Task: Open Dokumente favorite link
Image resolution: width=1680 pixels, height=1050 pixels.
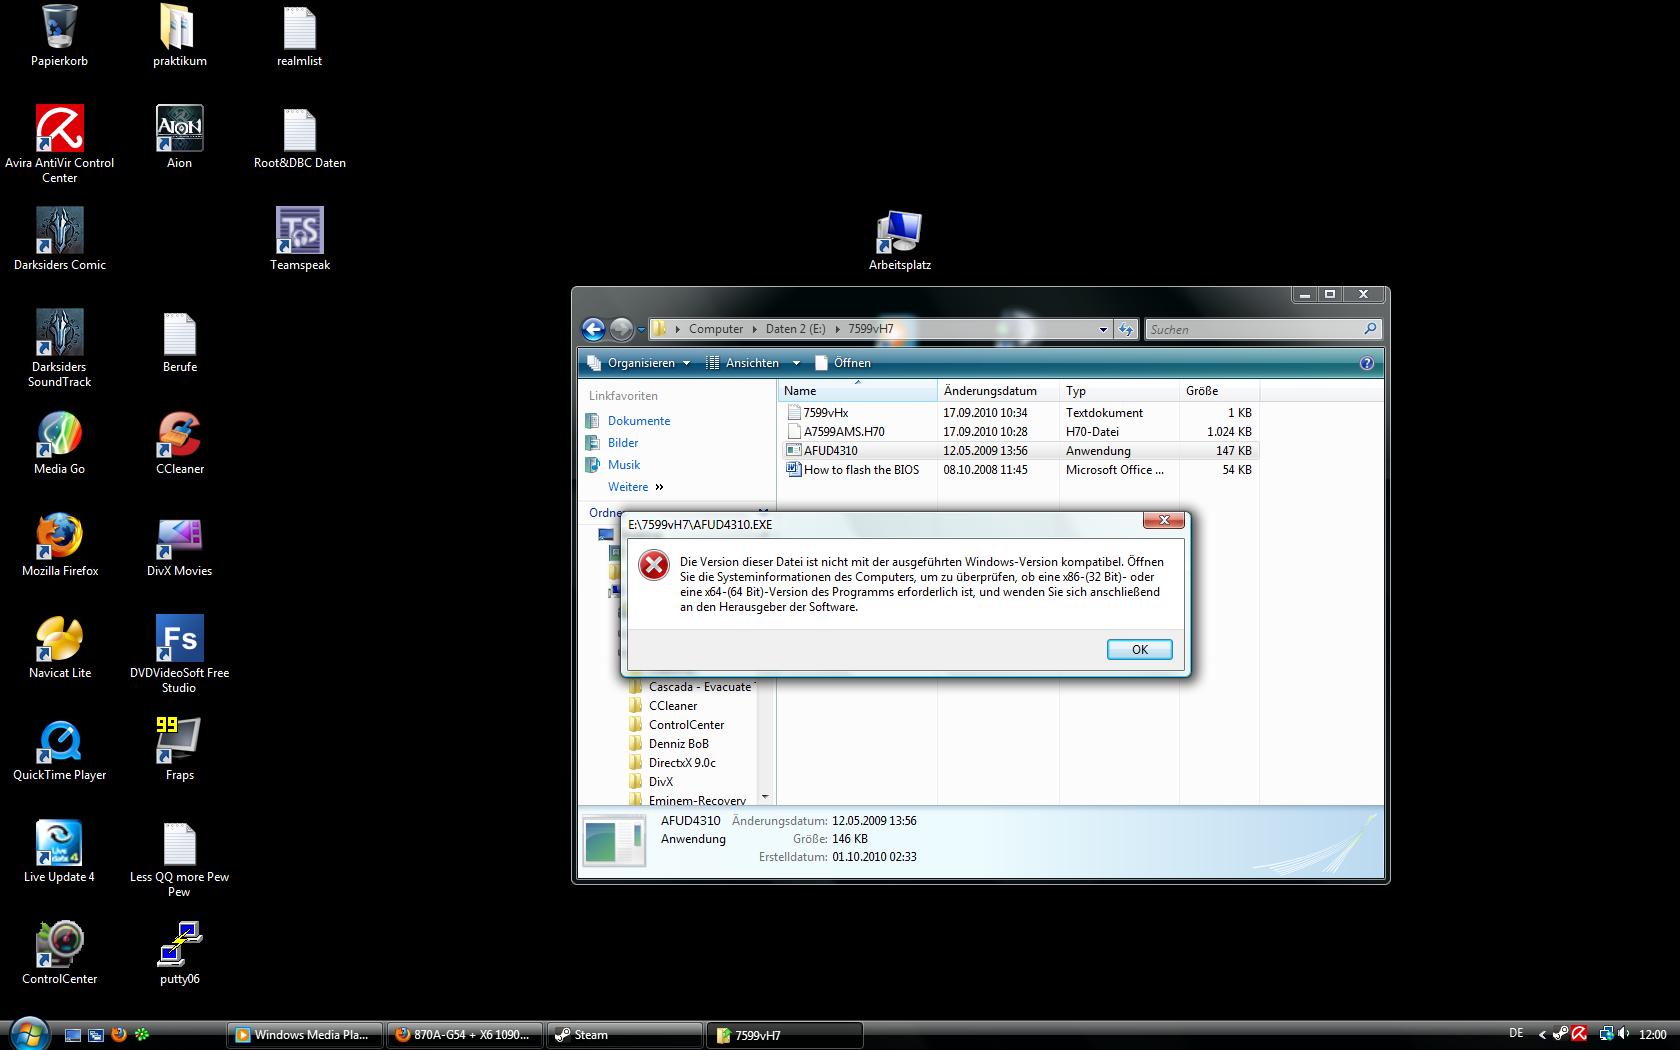Action: coord(639,421)
